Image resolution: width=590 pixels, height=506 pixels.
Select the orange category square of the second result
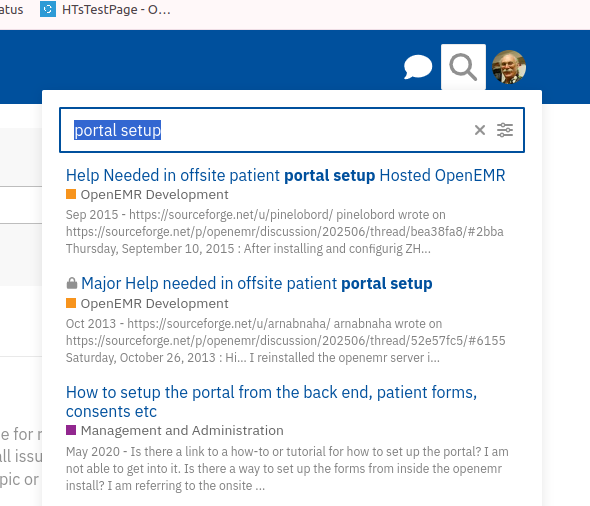pos(71,303)
